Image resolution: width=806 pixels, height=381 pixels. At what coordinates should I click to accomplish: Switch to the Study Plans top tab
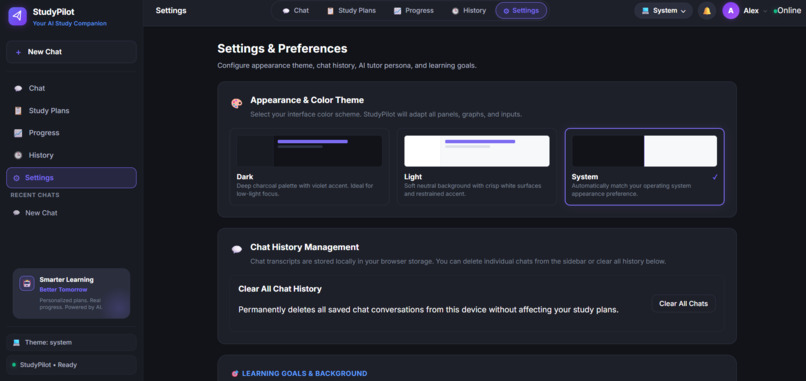point(351,11)
